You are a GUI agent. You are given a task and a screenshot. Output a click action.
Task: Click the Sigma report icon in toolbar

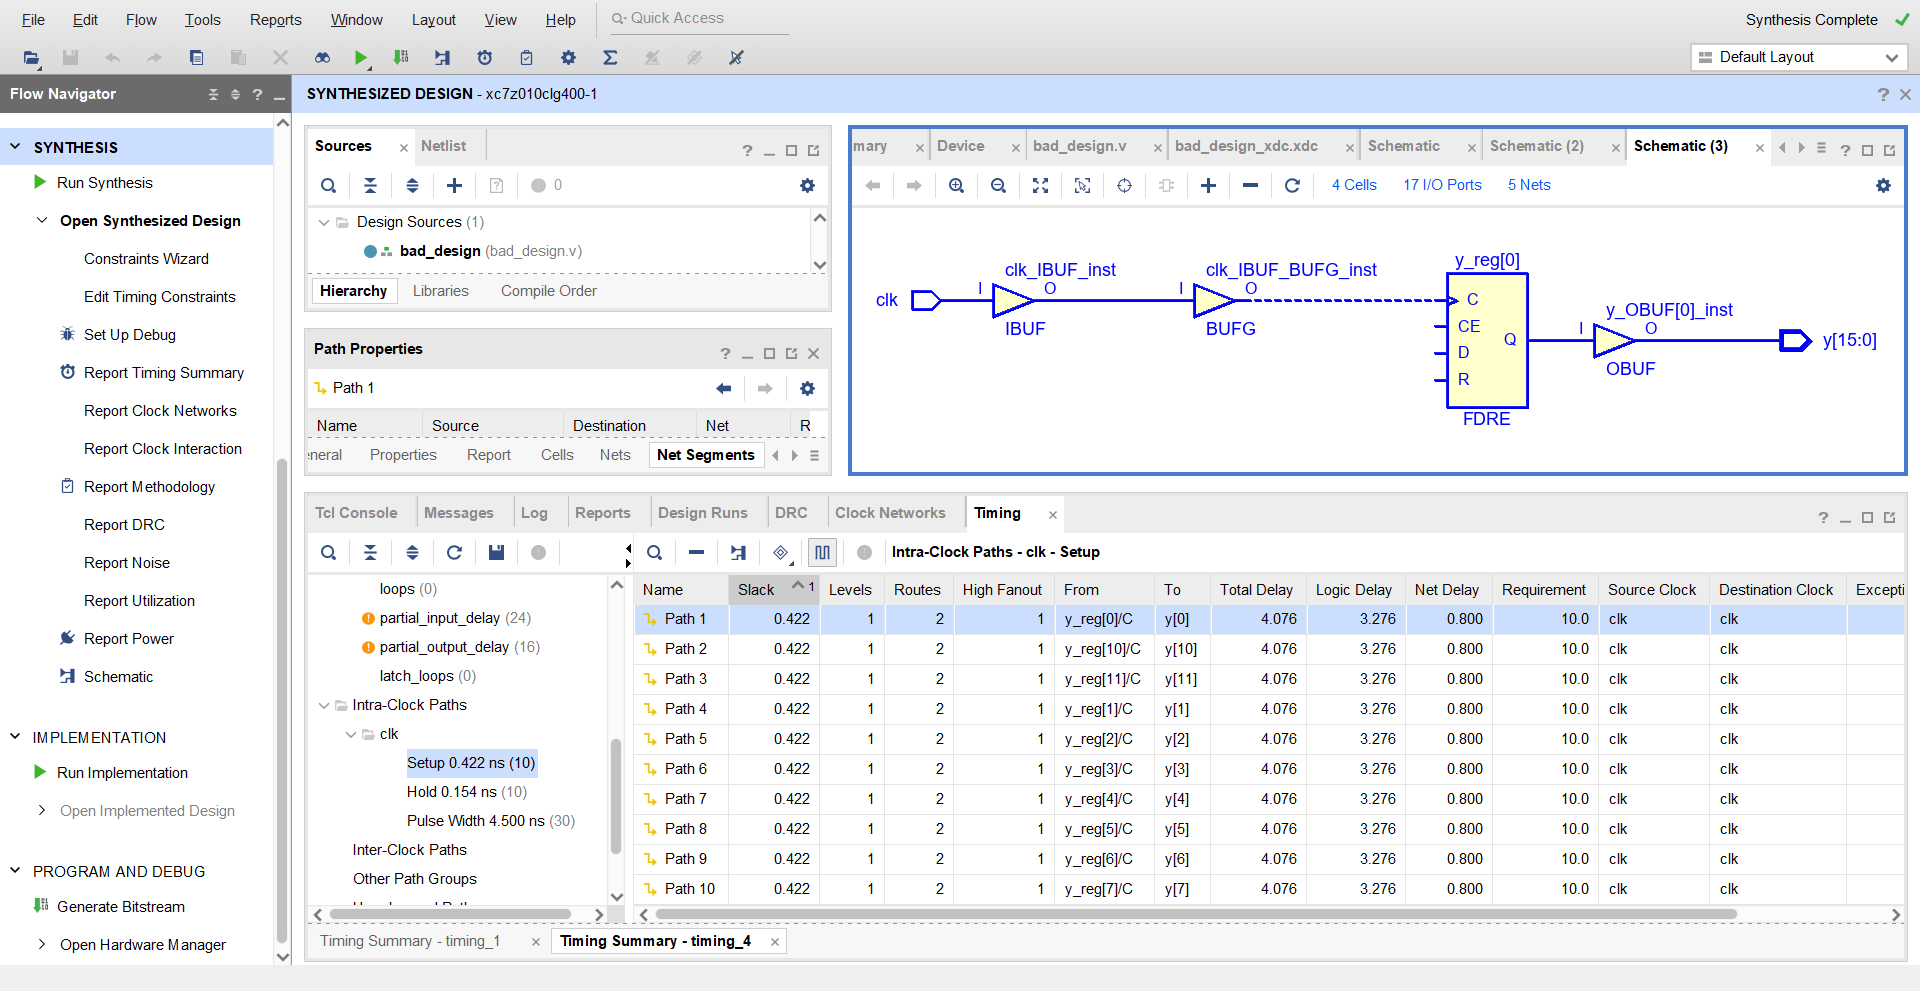(x=610, y=58)
